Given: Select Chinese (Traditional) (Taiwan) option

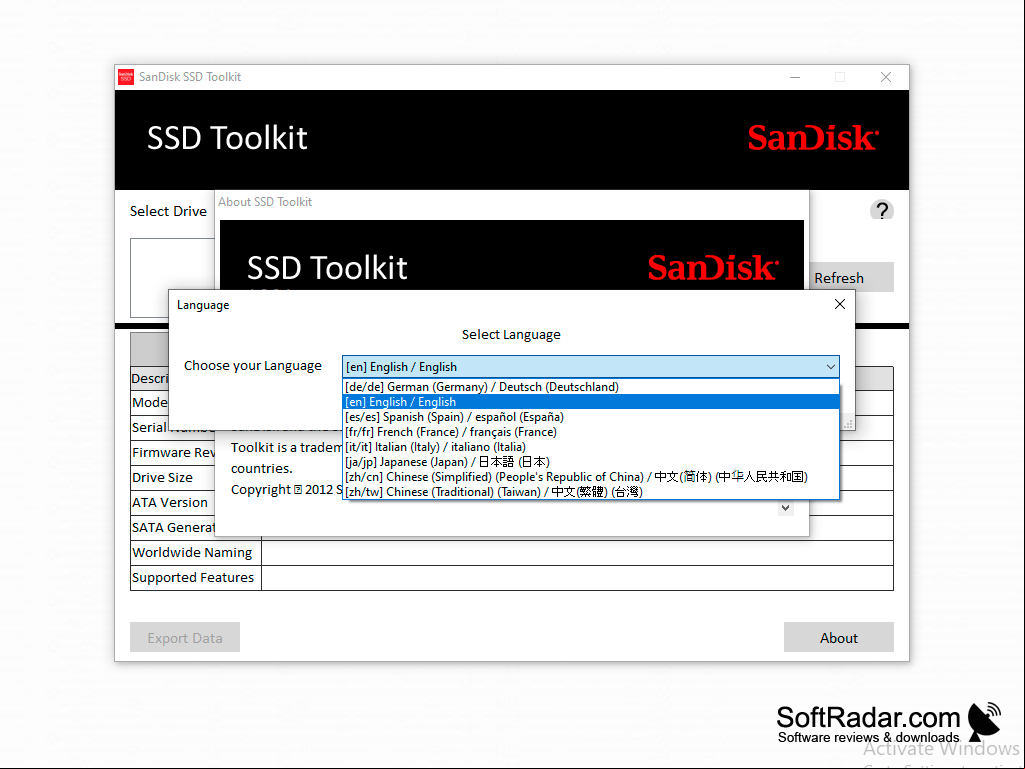Looking at the screenshot, I should point(591,492).
